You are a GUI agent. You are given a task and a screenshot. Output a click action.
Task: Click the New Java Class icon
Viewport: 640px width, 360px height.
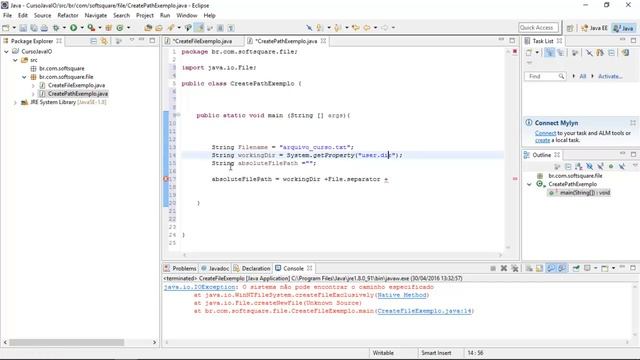pyautogui.click(x=120, y=28)
